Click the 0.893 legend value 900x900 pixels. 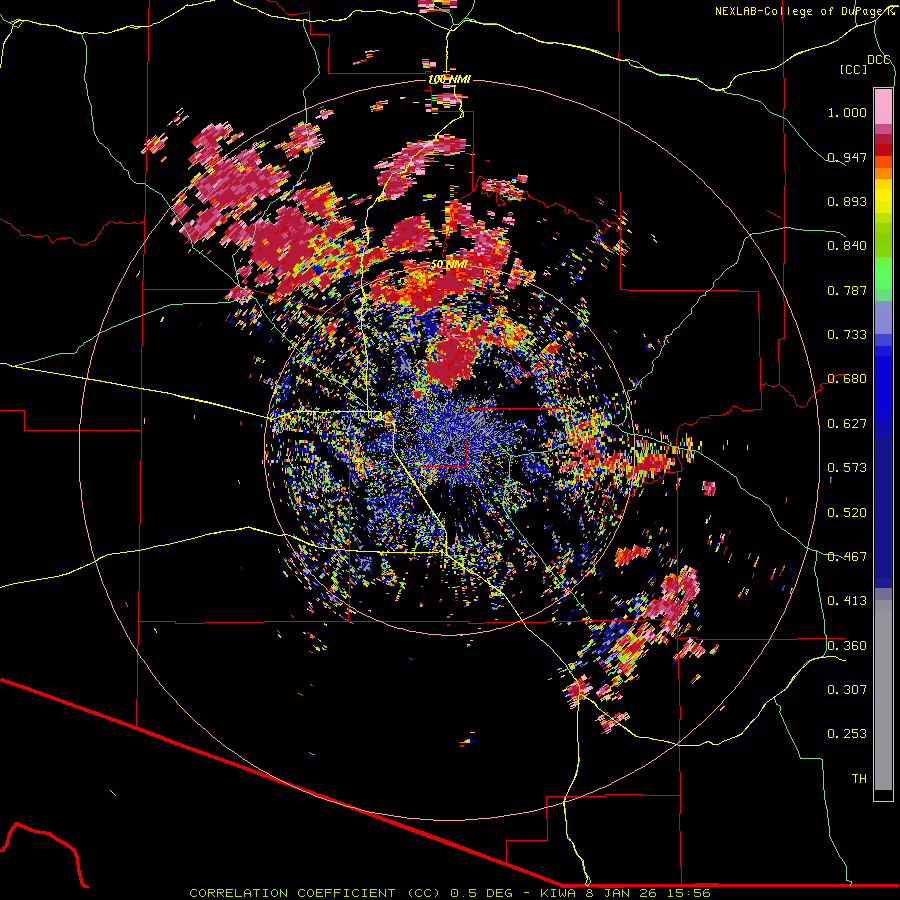[x=847, y=201]
